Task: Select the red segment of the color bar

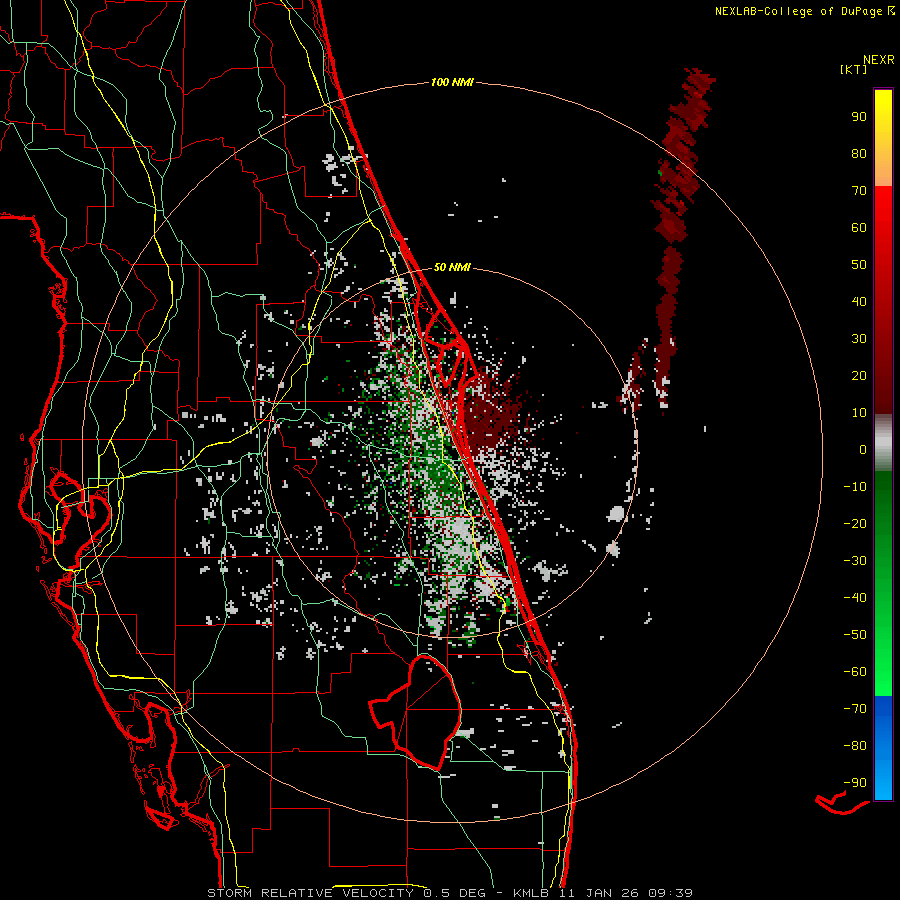Action: (883, 300)
